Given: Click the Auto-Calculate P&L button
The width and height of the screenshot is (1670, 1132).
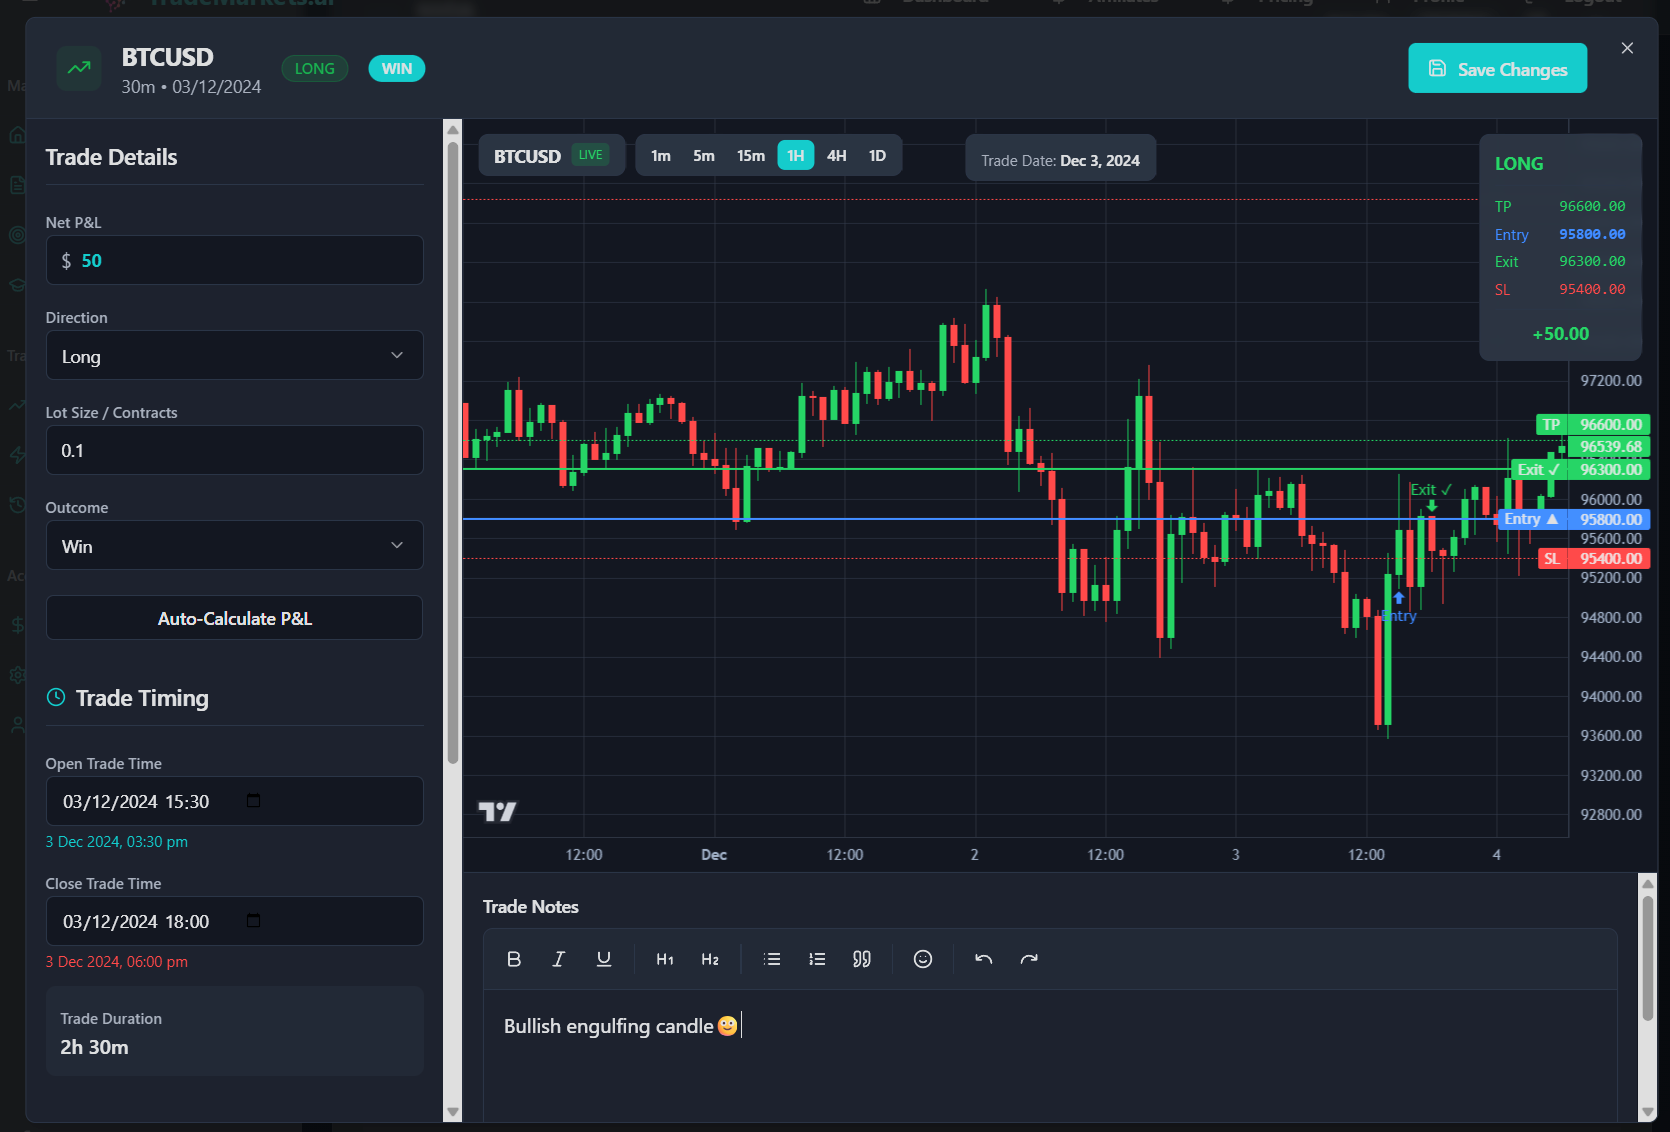Looking at the screenshot, I should tap(234, 618).
